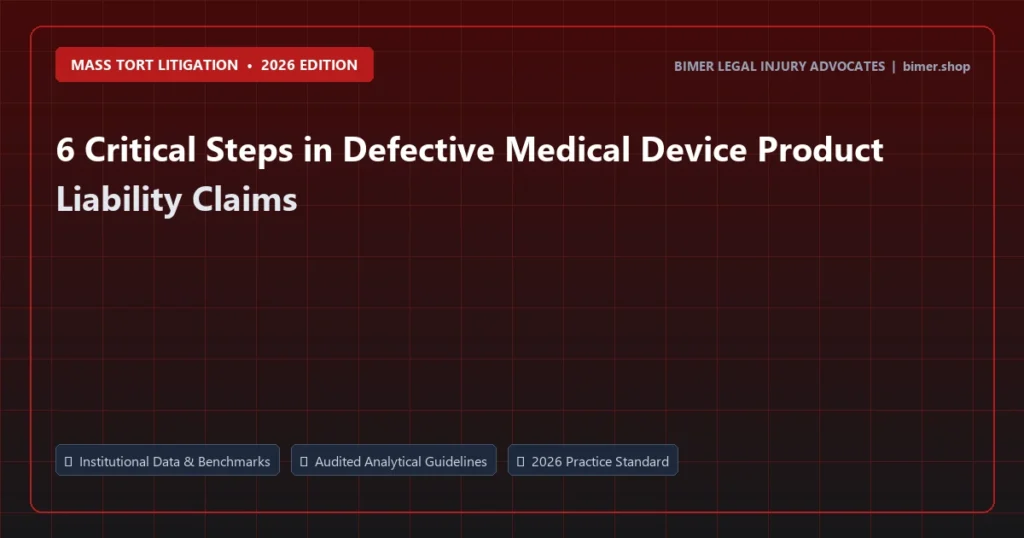This screenshot has height=538, width=1024.
Task: Click the 2026 Practice Standard tag
Action: [x=593, y=460]
